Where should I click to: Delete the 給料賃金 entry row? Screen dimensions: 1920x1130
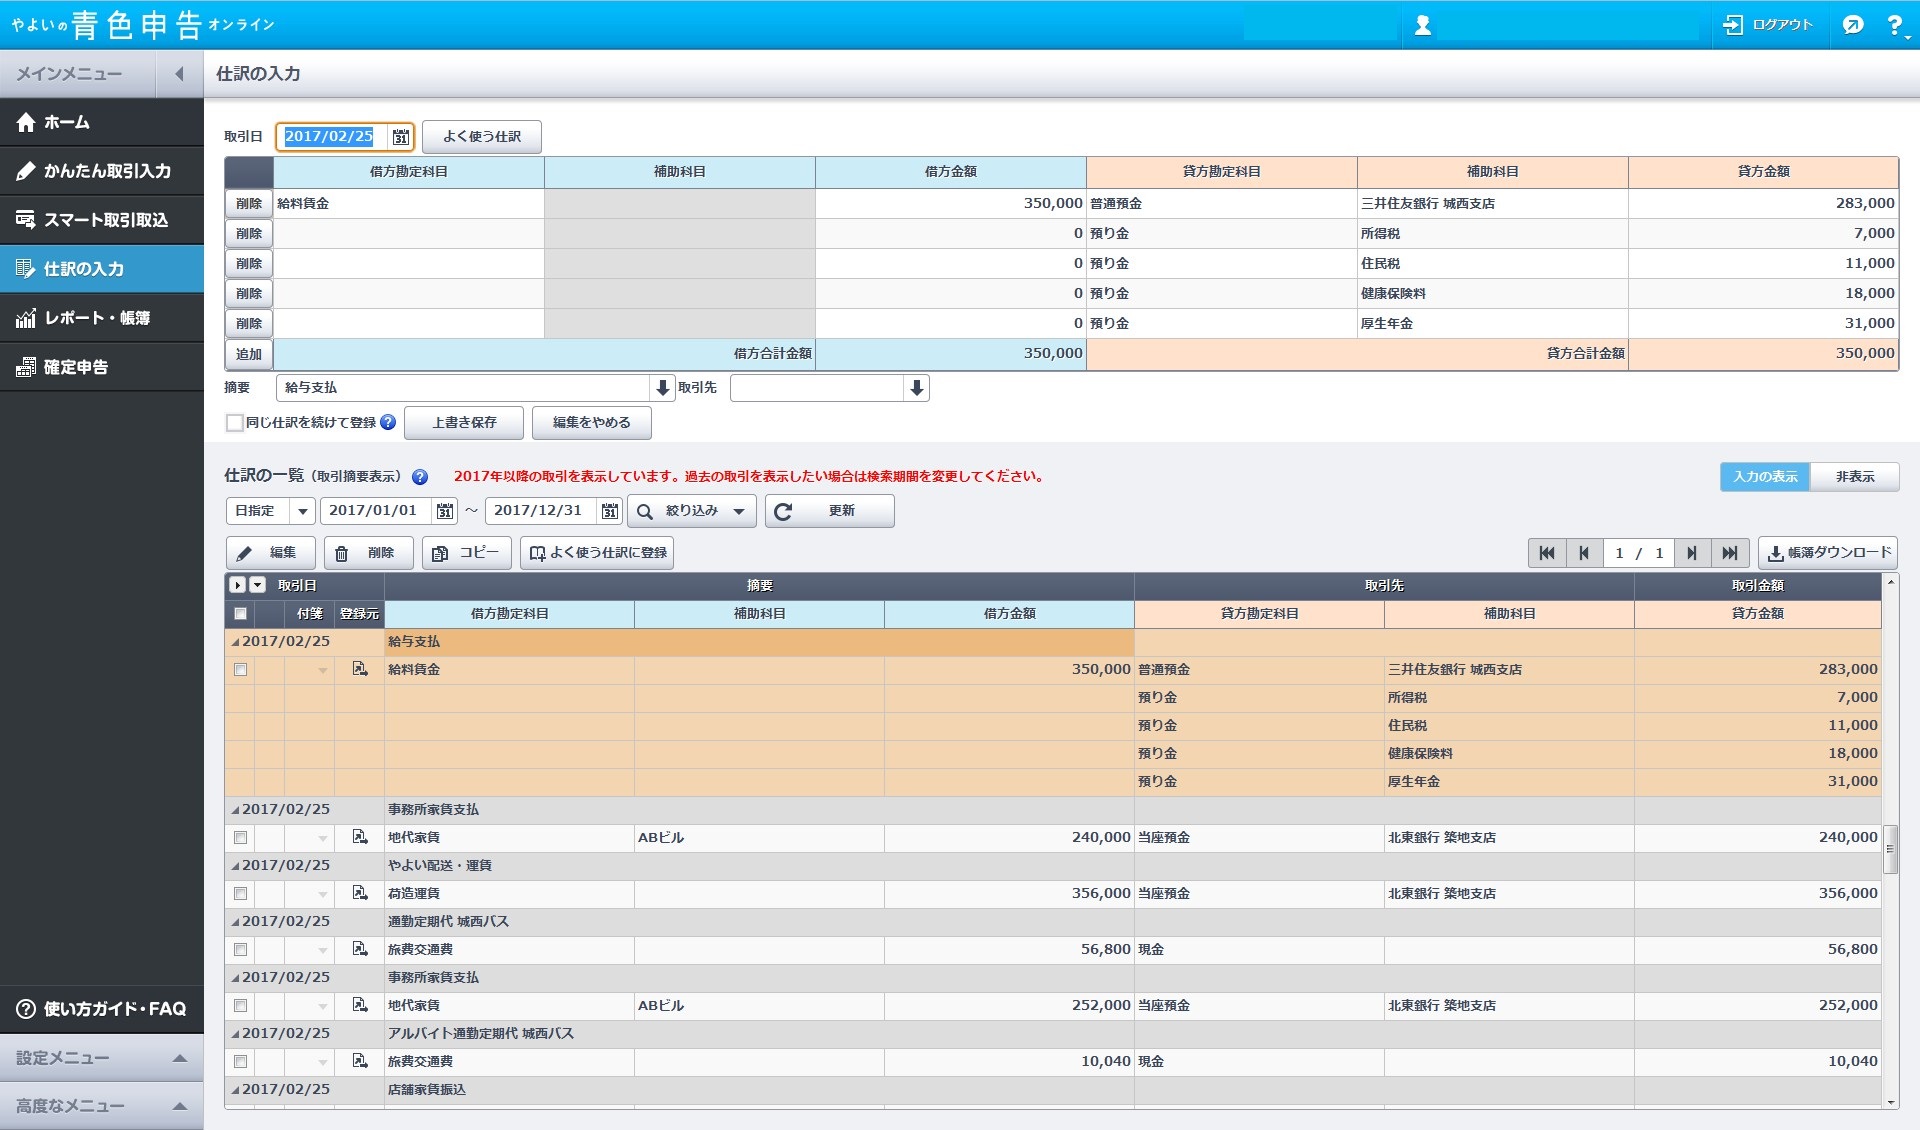(249, 204)
